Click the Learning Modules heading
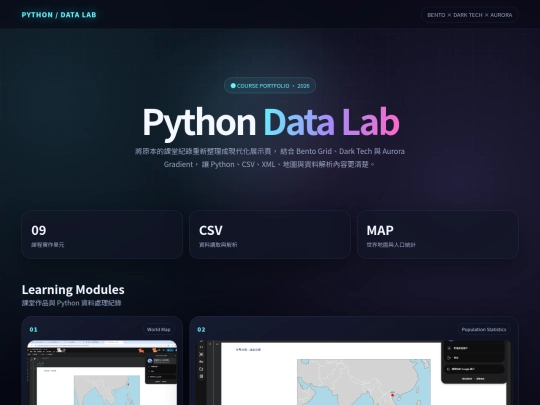The width and height of the screenshot is (540, 405). 73,290
